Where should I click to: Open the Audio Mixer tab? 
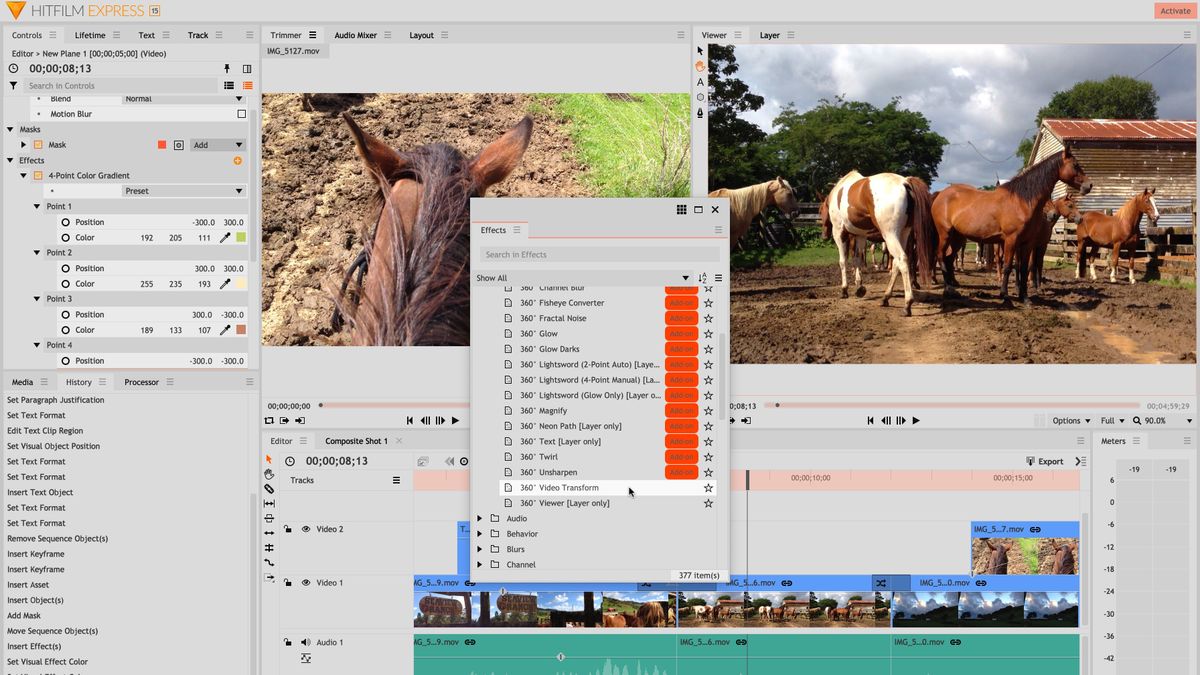355,33
